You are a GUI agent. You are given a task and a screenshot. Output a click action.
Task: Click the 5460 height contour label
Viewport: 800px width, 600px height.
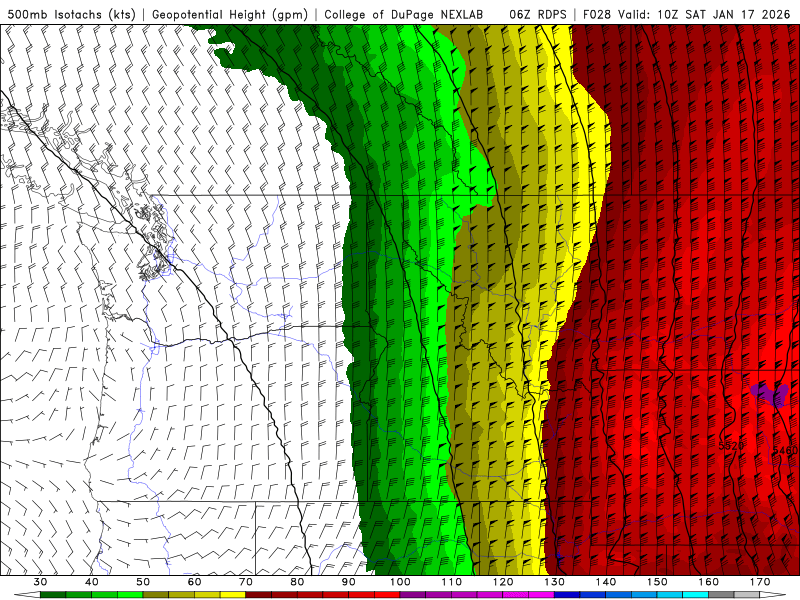click(x=786, y=451)
